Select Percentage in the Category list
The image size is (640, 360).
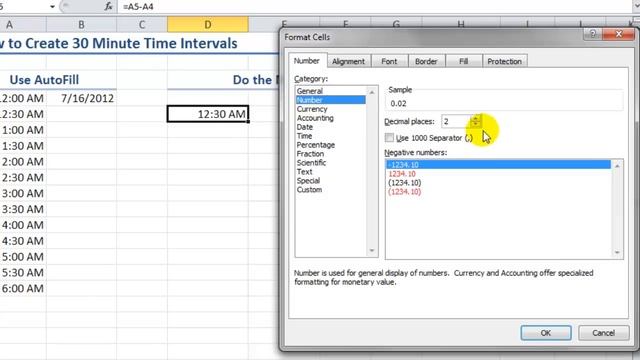click(x=331, y=145)
